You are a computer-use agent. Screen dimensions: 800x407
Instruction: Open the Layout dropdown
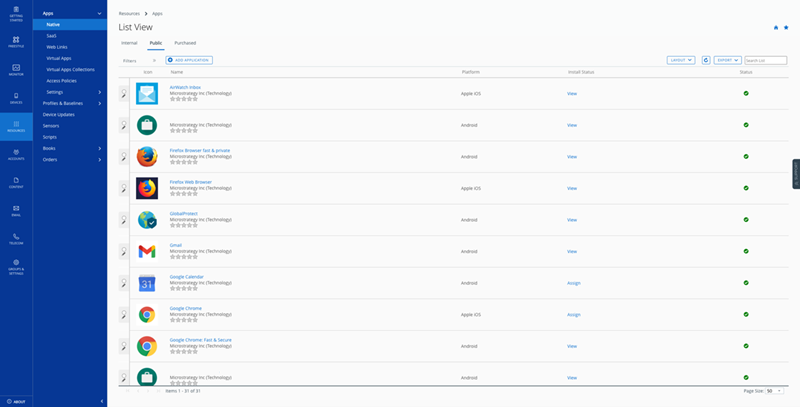(680, 60)
